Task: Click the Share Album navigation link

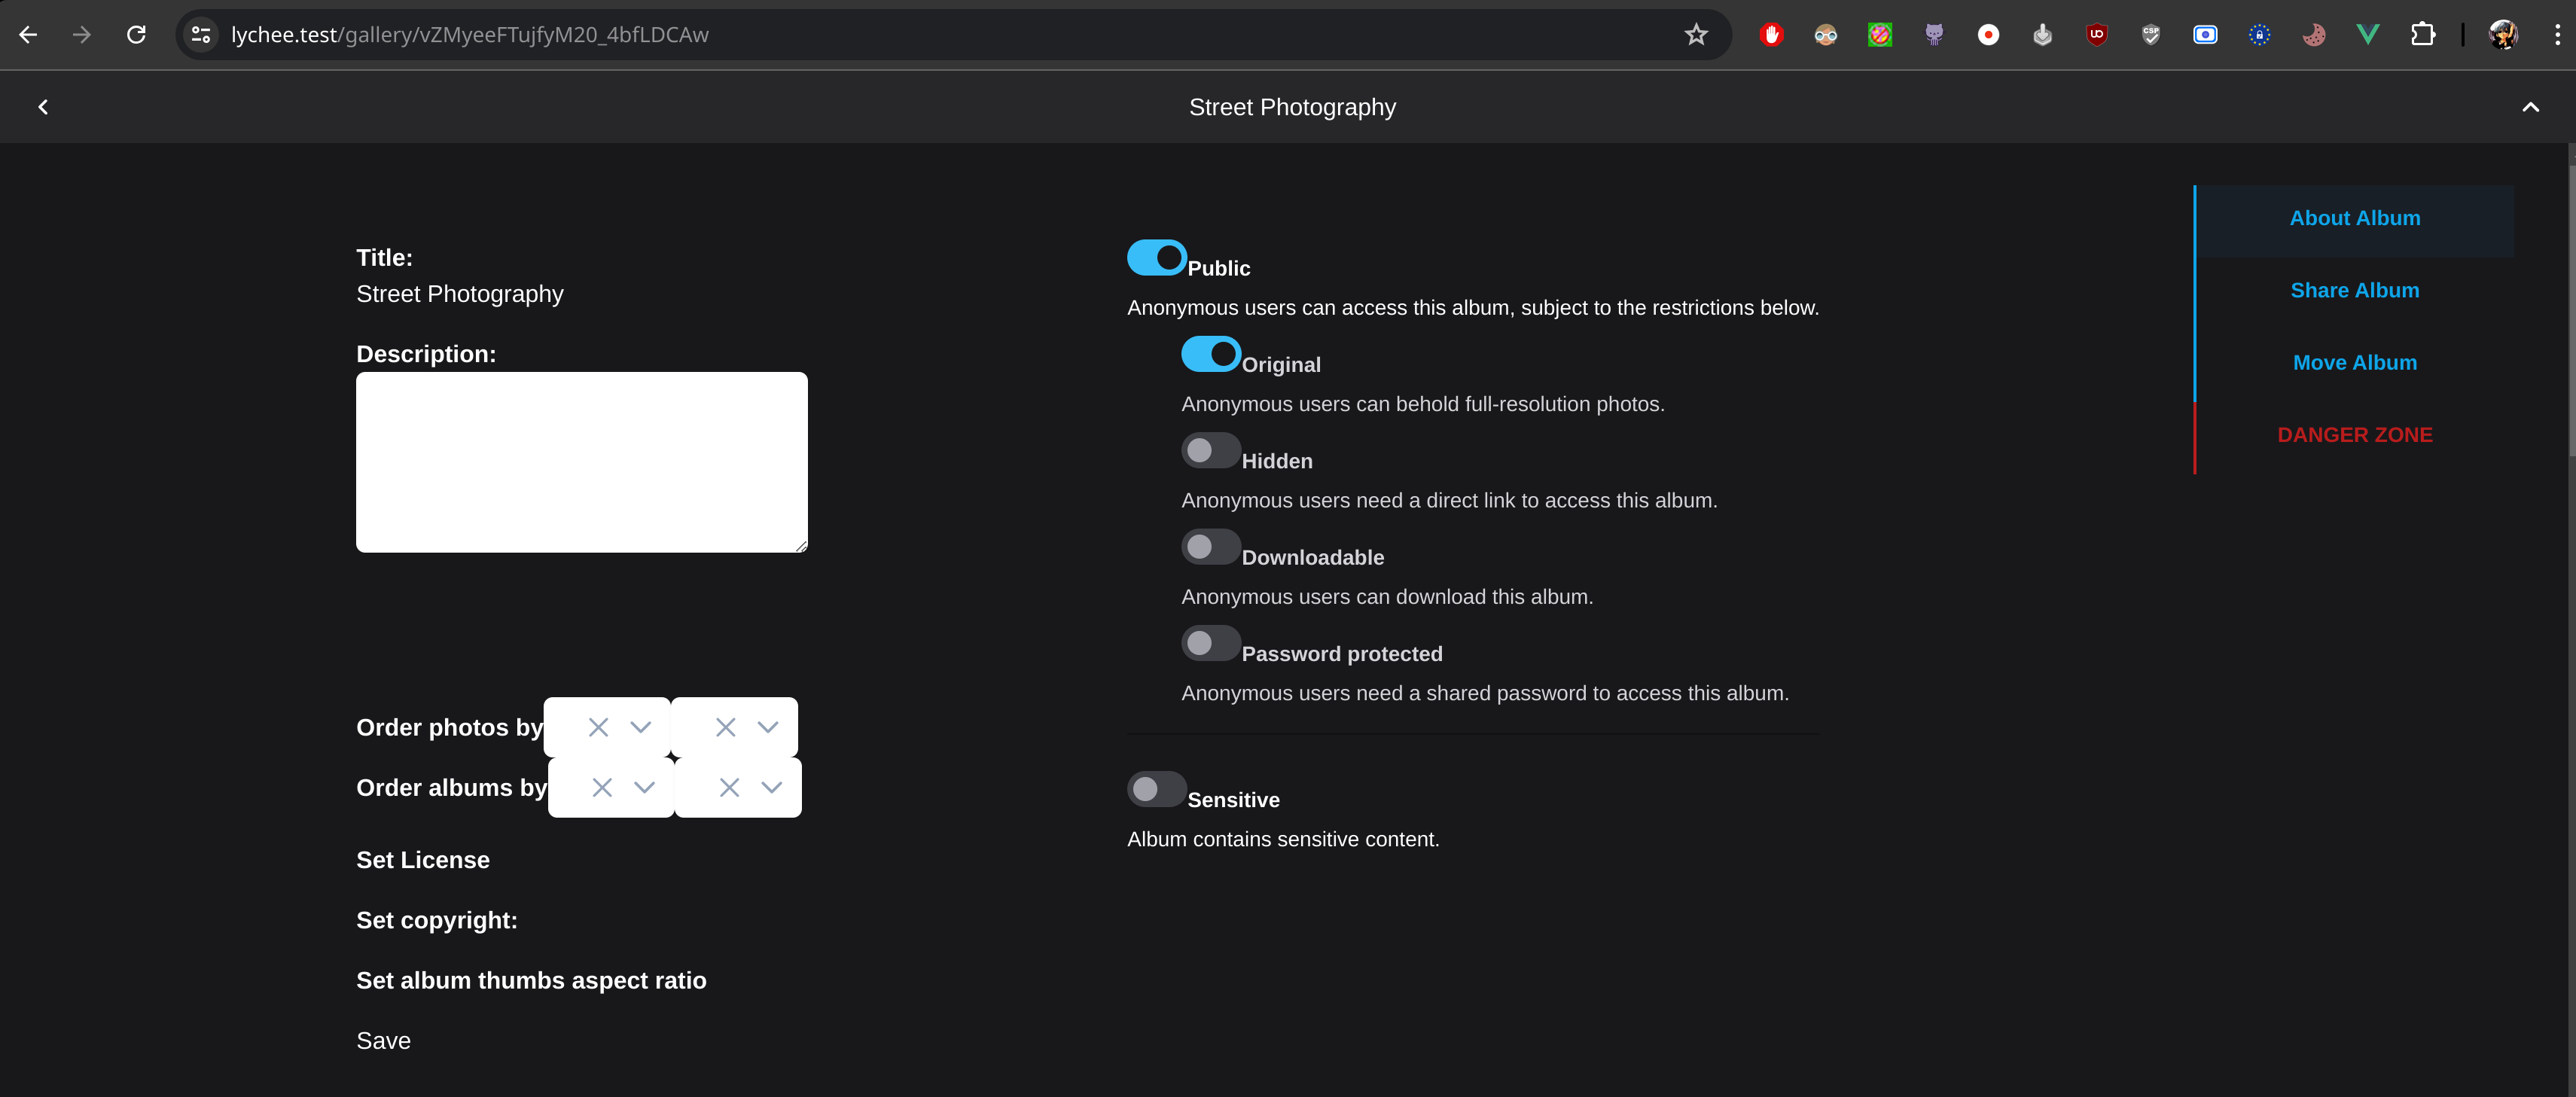Action: pos(2354,289)
